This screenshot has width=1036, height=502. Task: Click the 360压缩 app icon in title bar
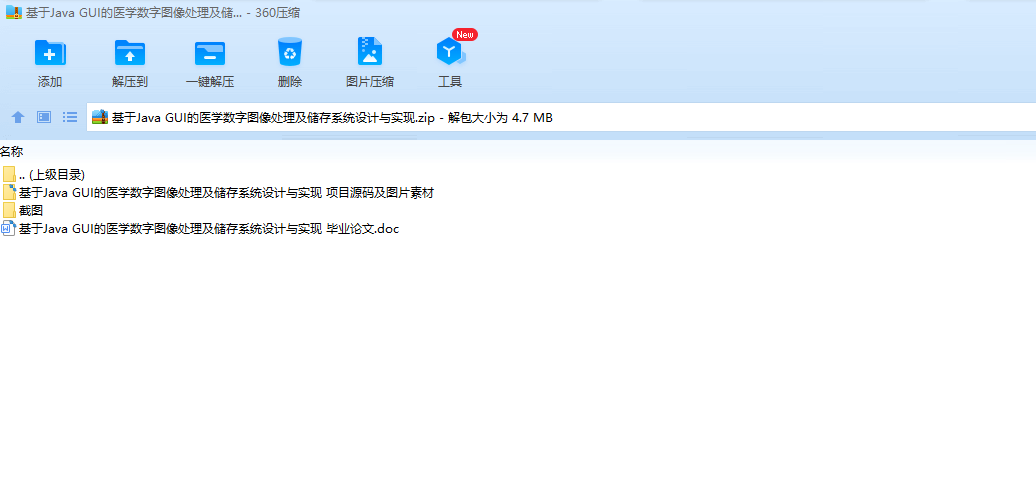(14, 13)
